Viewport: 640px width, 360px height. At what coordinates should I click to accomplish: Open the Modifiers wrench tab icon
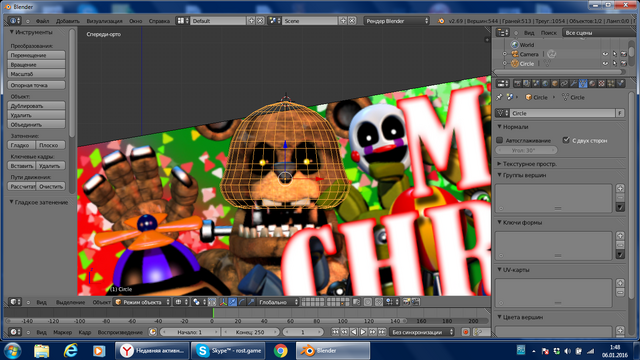click(573, 84)
